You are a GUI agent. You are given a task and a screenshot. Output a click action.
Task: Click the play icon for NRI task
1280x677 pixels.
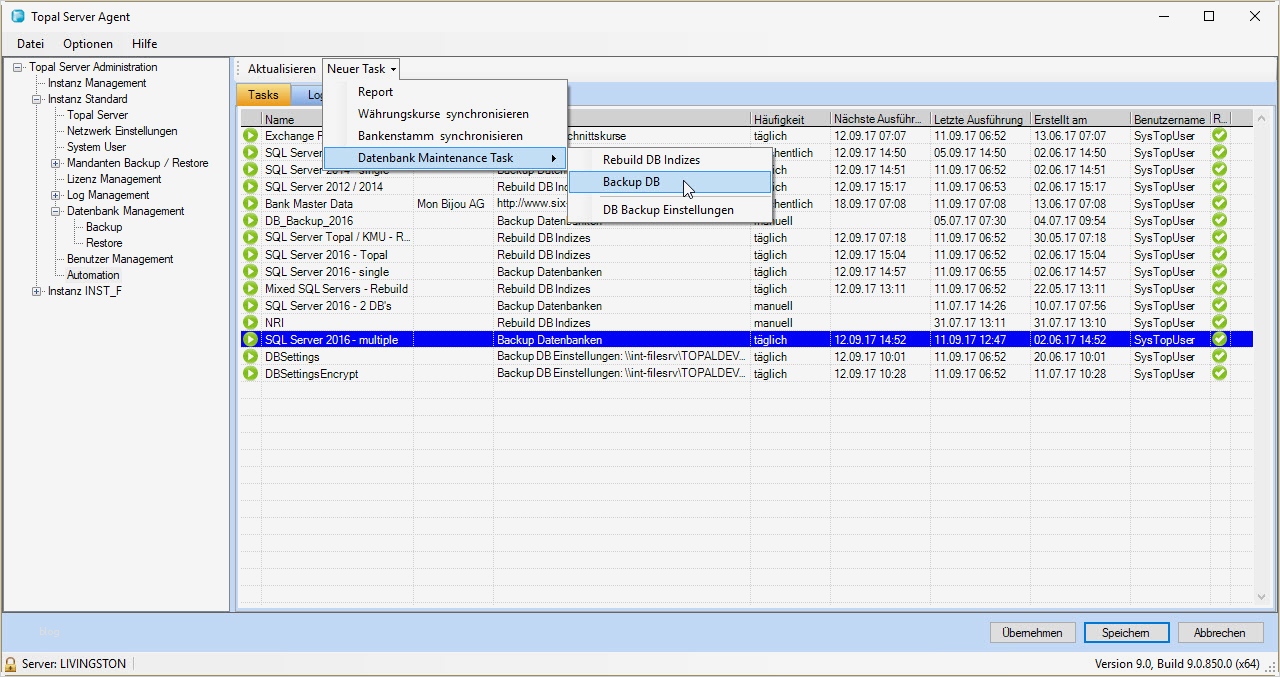(x=250, y=323)
